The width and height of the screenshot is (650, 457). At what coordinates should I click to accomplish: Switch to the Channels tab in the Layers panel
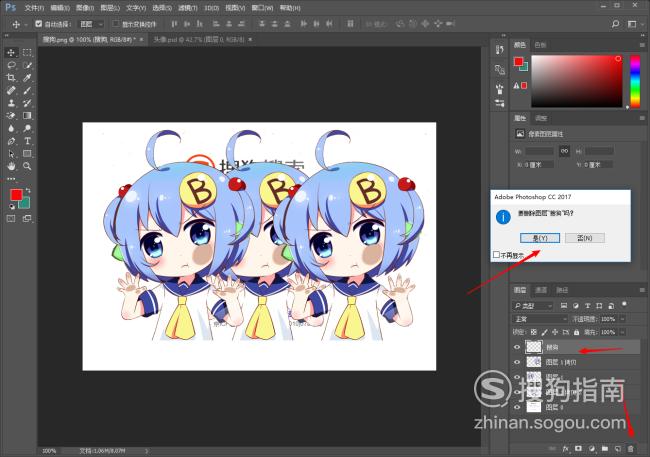[x=541, y=290]
